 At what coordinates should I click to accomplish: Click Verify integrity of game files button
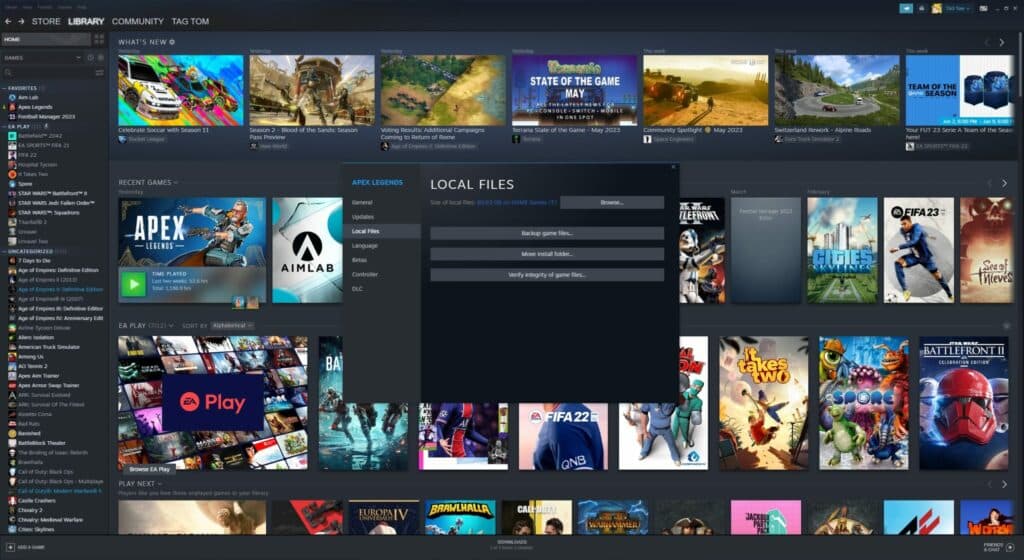547,274
